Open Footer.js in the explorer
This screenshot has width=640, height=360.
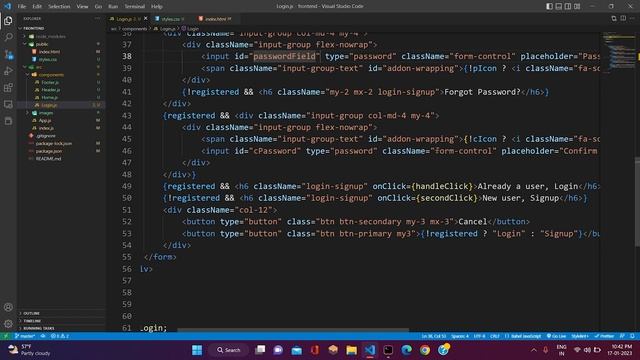(50, 82)
